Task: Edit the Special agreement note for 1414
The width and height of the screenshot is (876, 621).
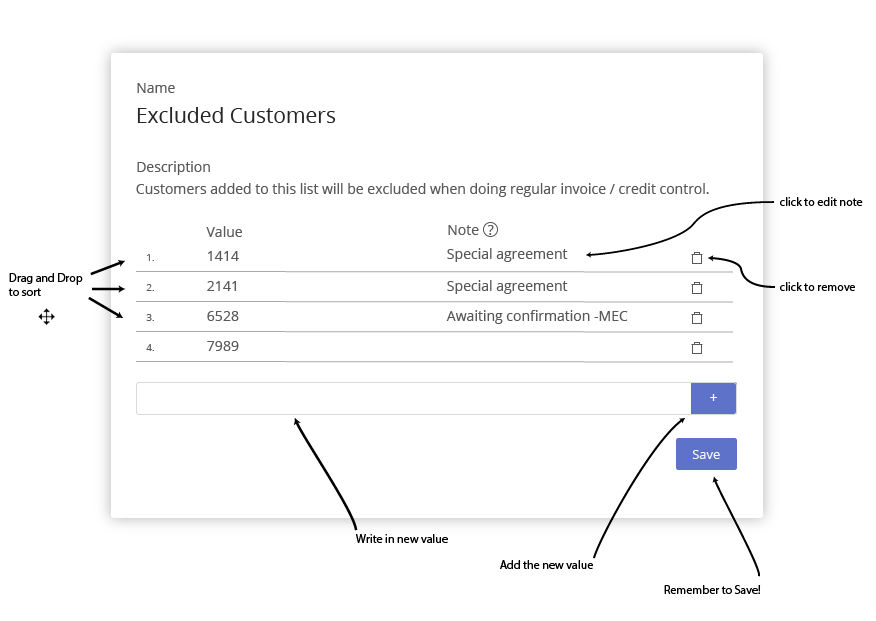Action: point(507,254)
